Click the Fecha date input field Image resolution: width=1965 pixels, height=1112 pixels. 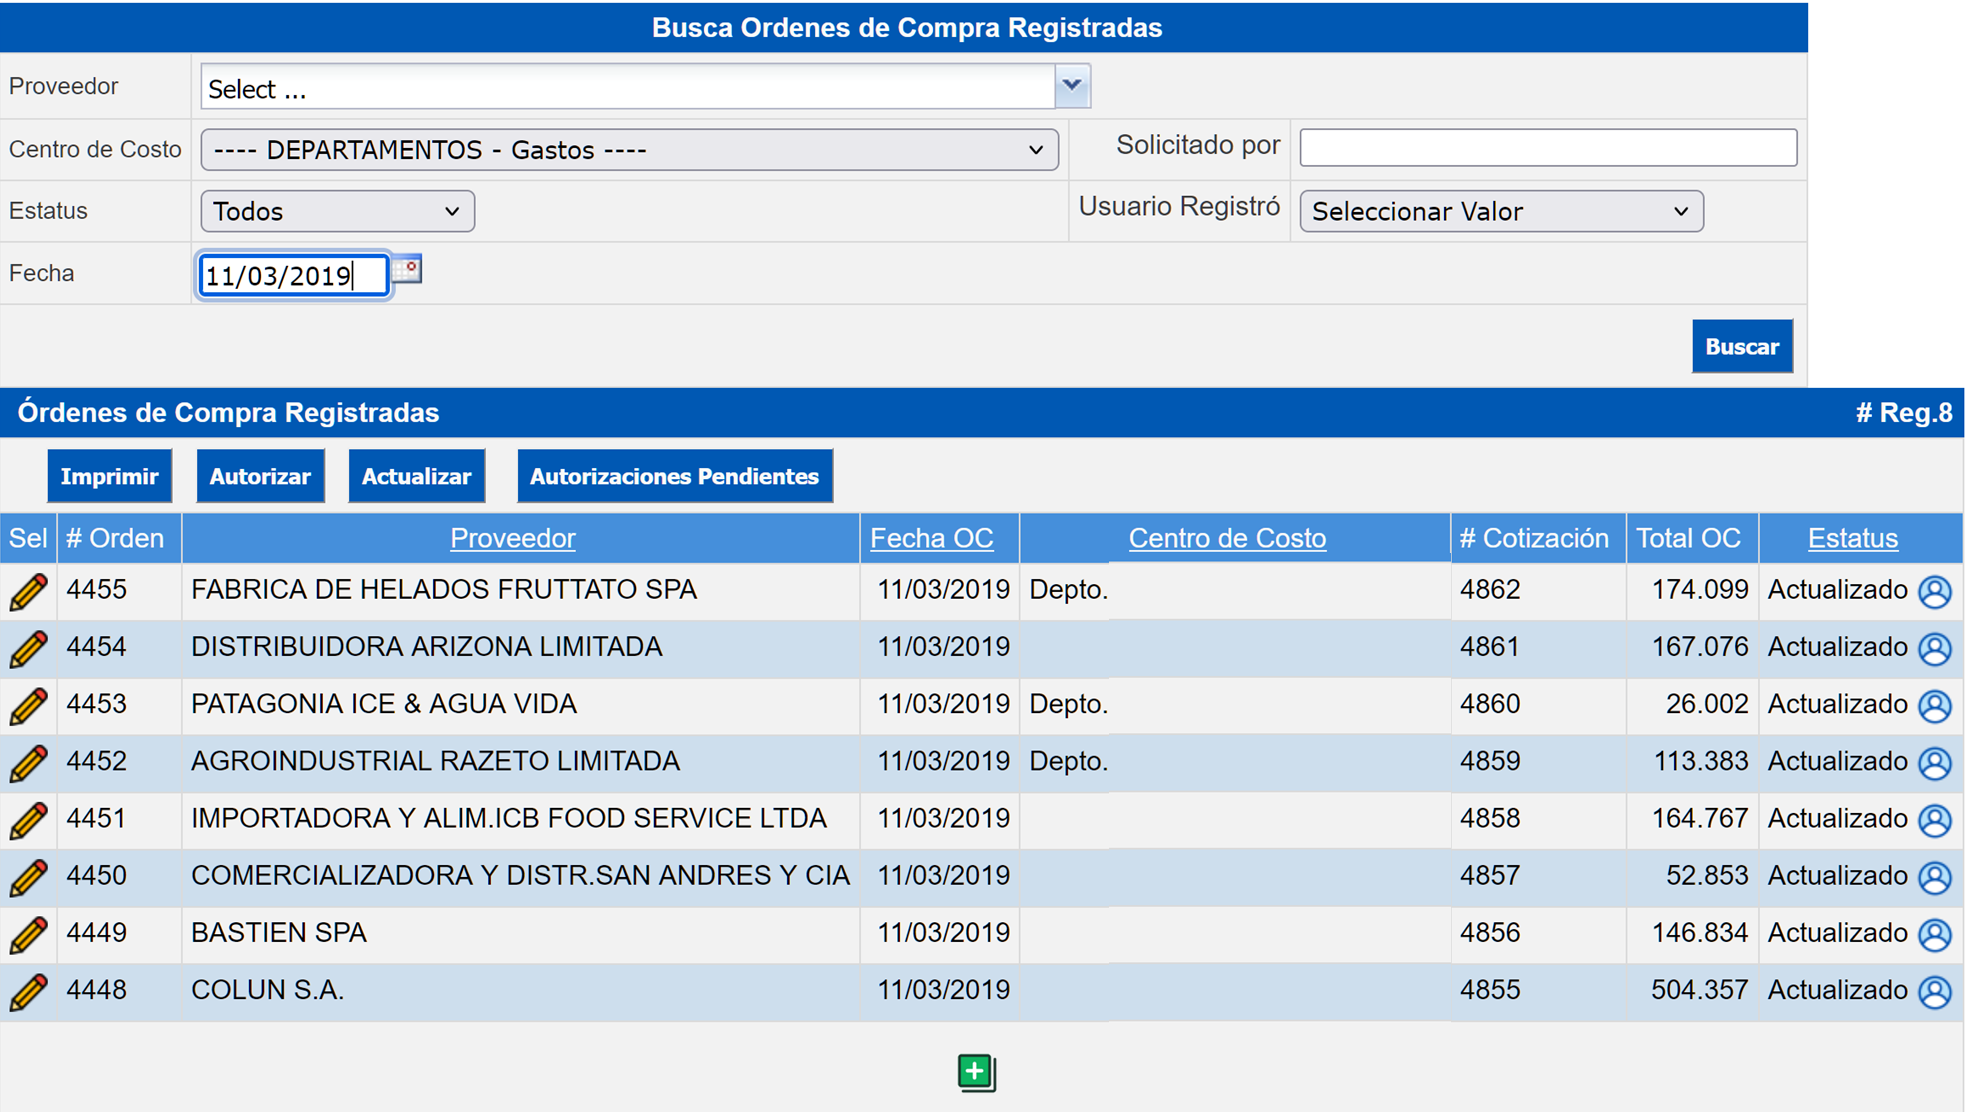pyautogui.click(x=293, y=275)
